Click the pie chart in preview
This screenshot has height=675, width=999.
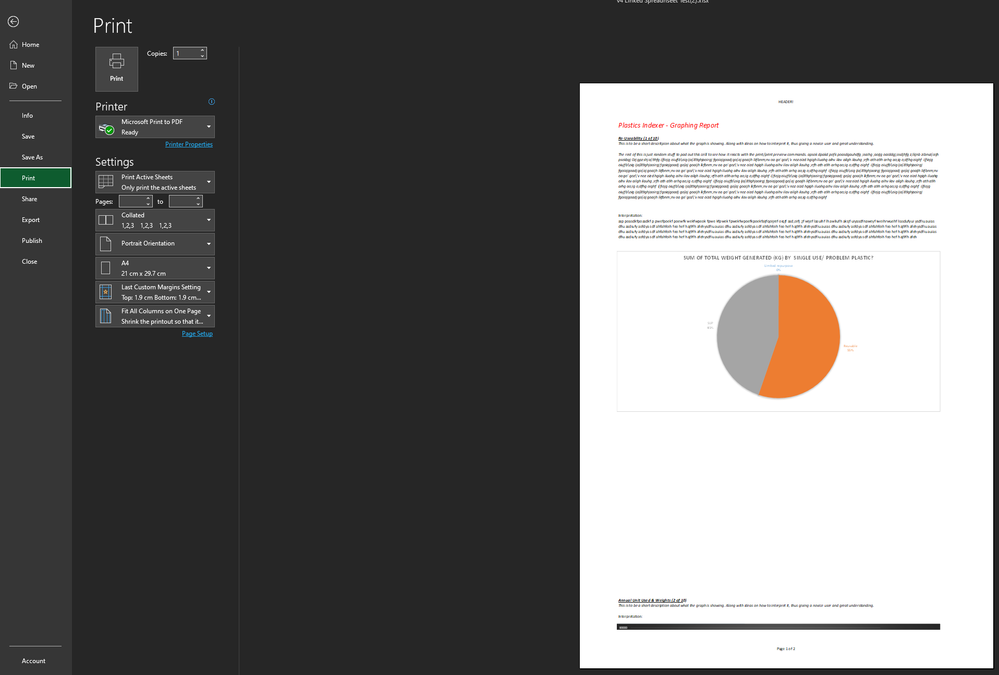click(778, 337)
